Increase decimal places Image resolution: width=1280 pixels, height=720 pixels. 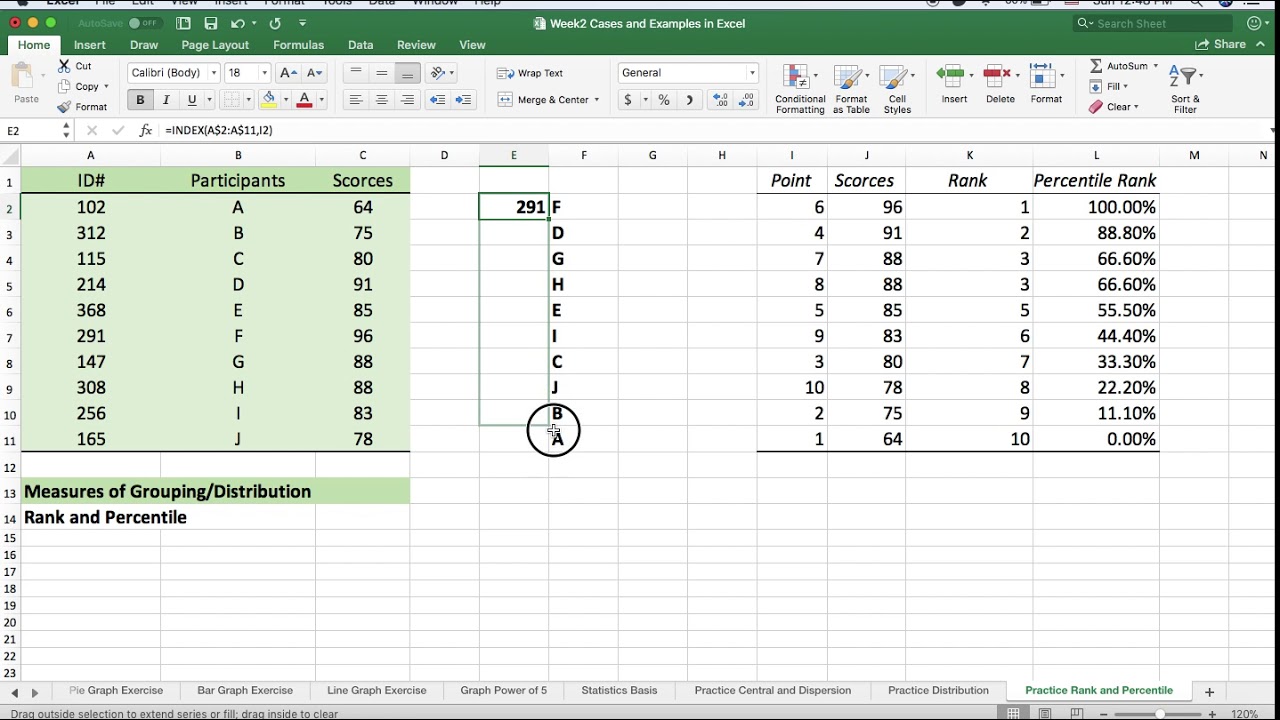pyautogui.click(x=721, y=100)
